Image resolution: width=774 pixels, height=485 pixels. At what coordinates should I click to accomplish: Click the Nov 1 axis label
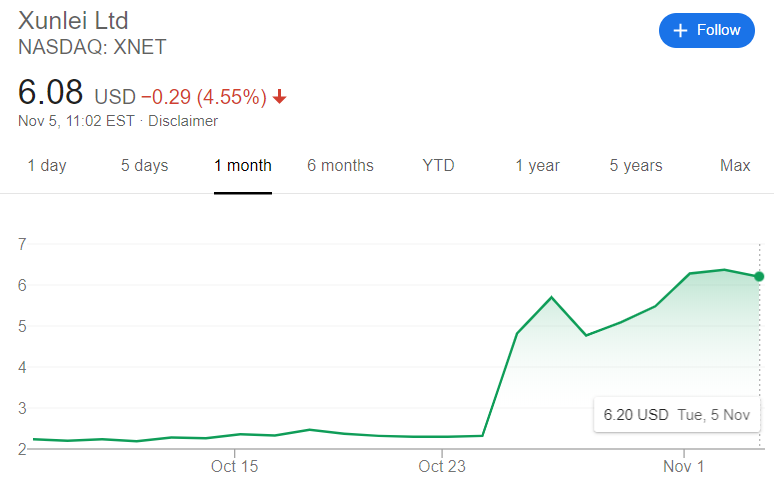coord(684,466)
